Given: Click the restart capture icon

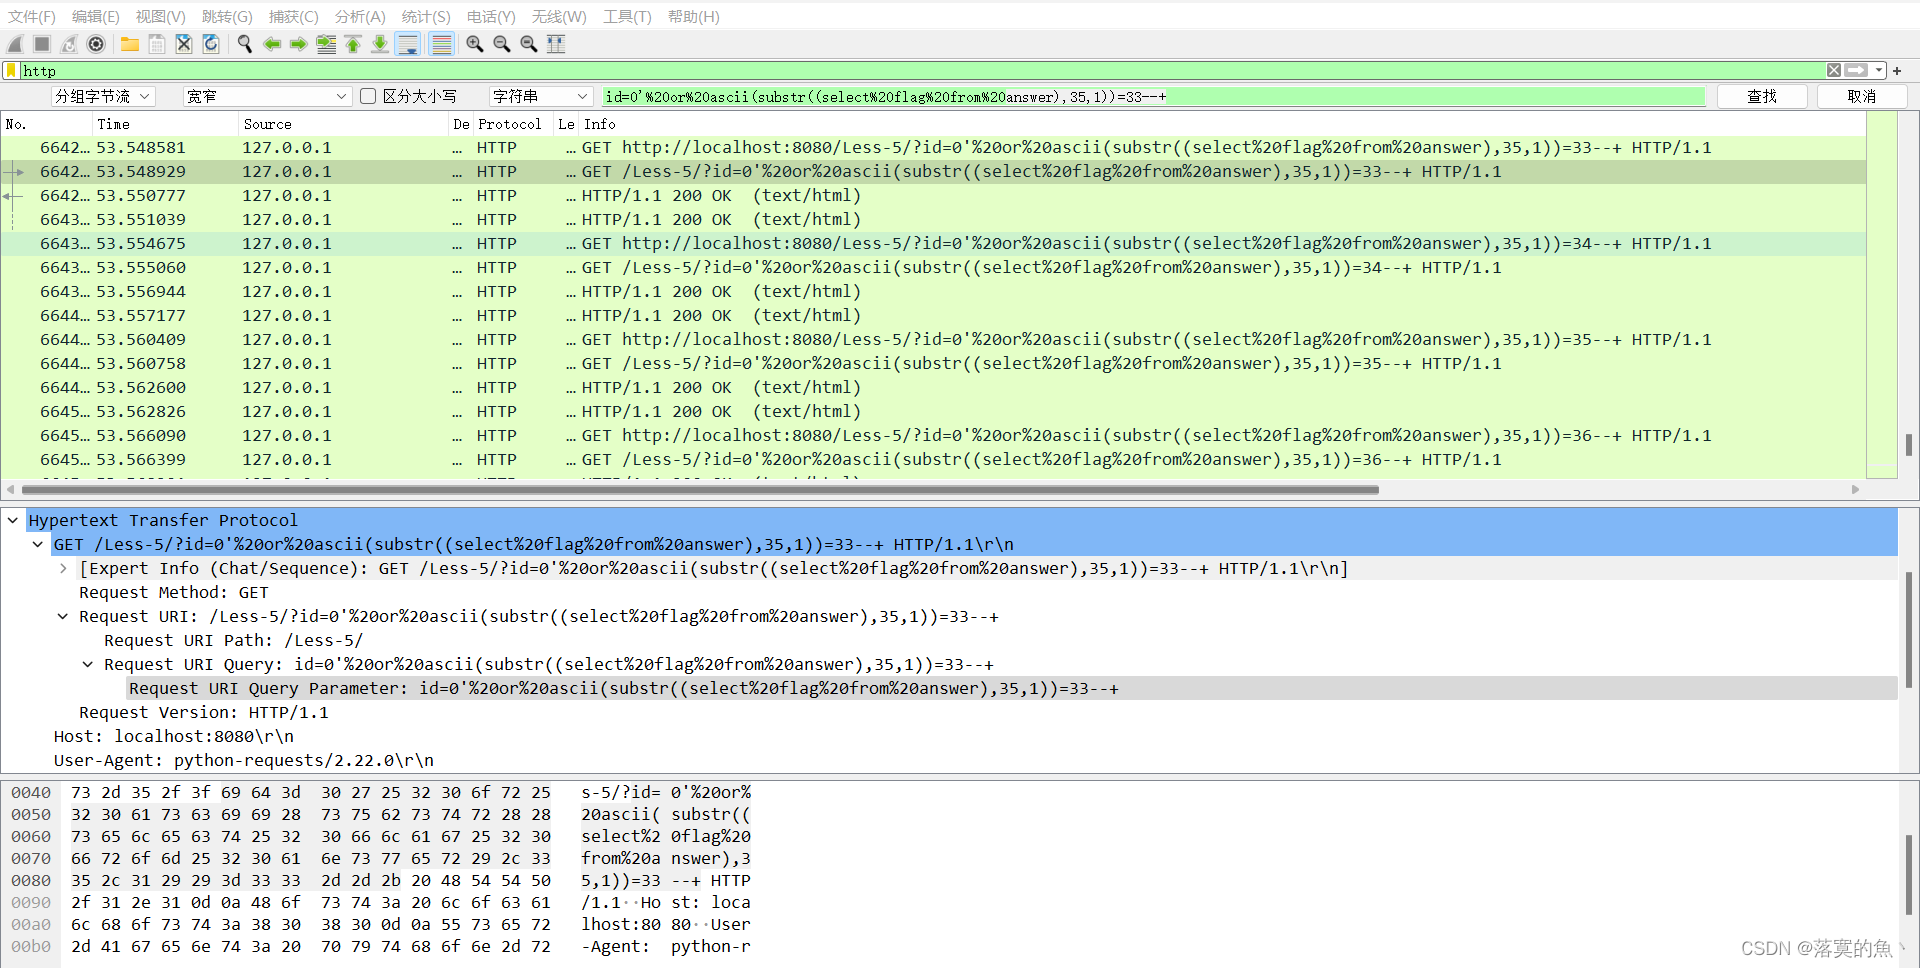Looking at the screenshot, I should click(x=69, y=44).
